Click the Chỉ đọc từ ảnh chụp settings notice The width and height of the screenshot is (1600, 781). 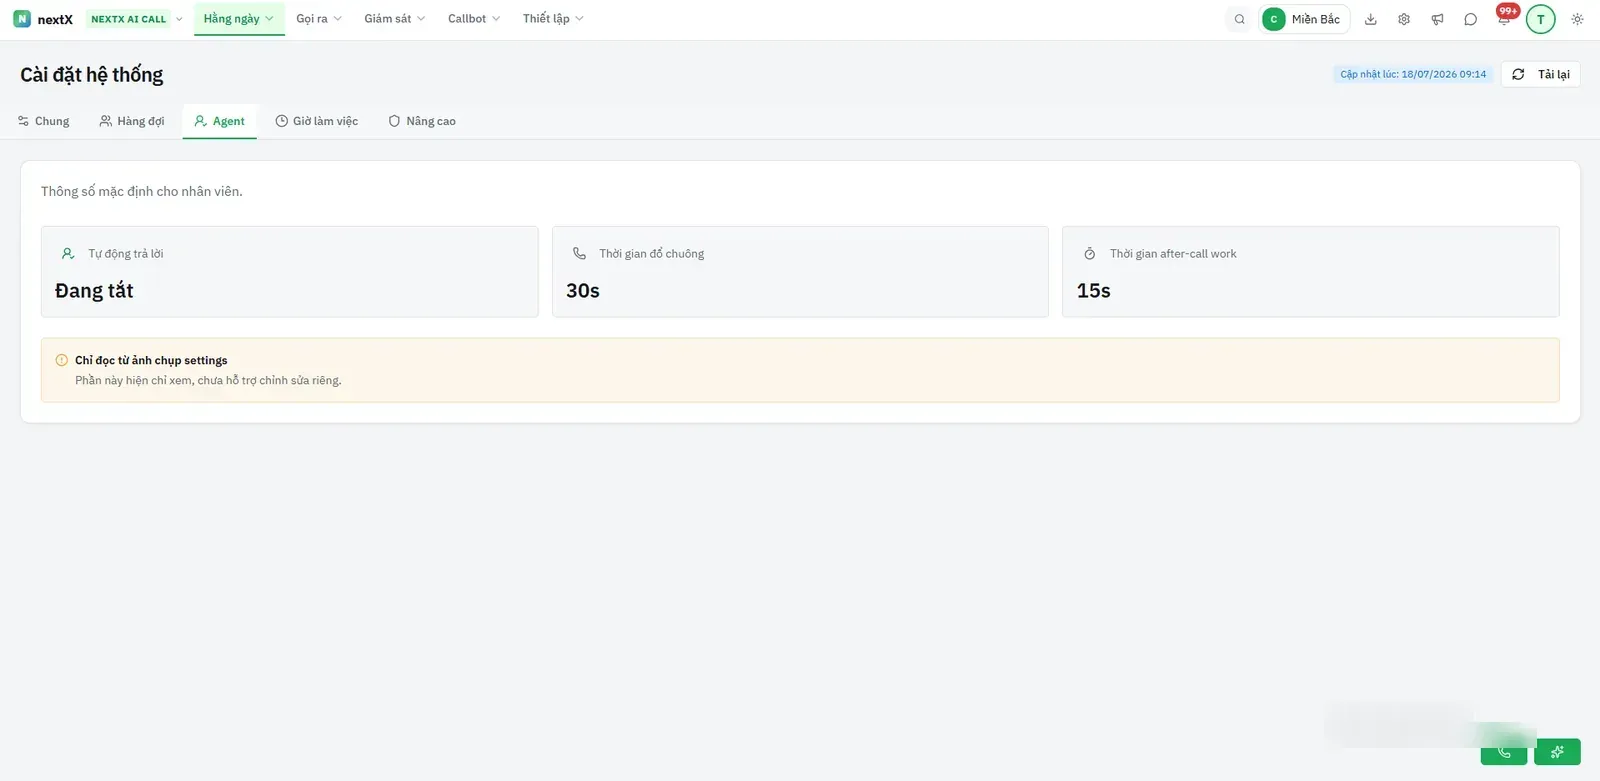point(800,370)
